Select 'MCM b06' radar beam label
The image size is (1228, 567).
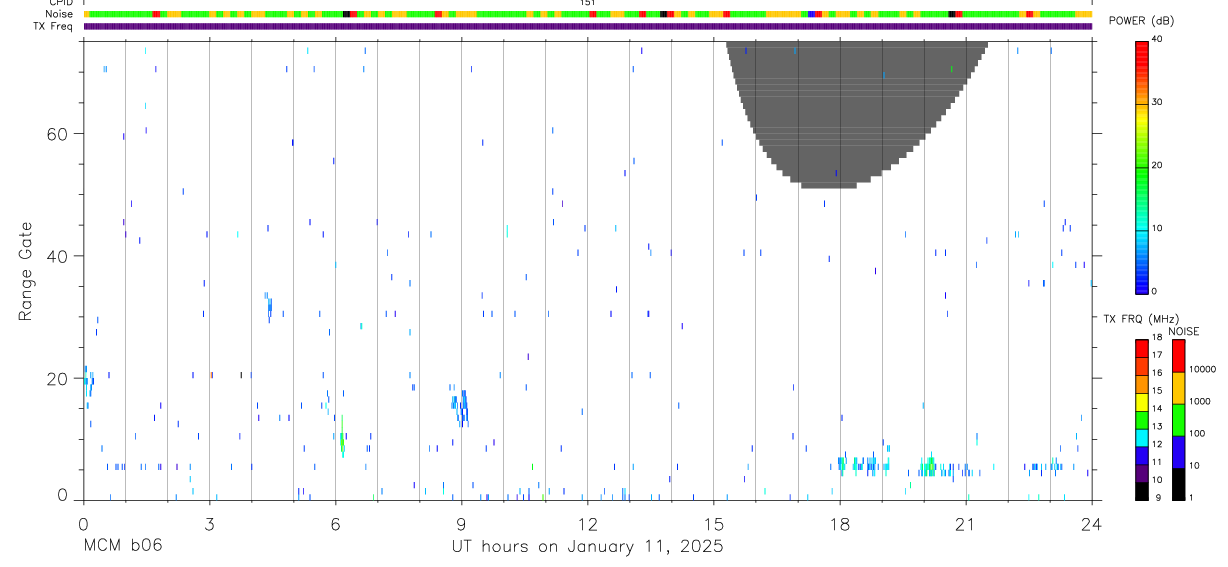[123, 546]
